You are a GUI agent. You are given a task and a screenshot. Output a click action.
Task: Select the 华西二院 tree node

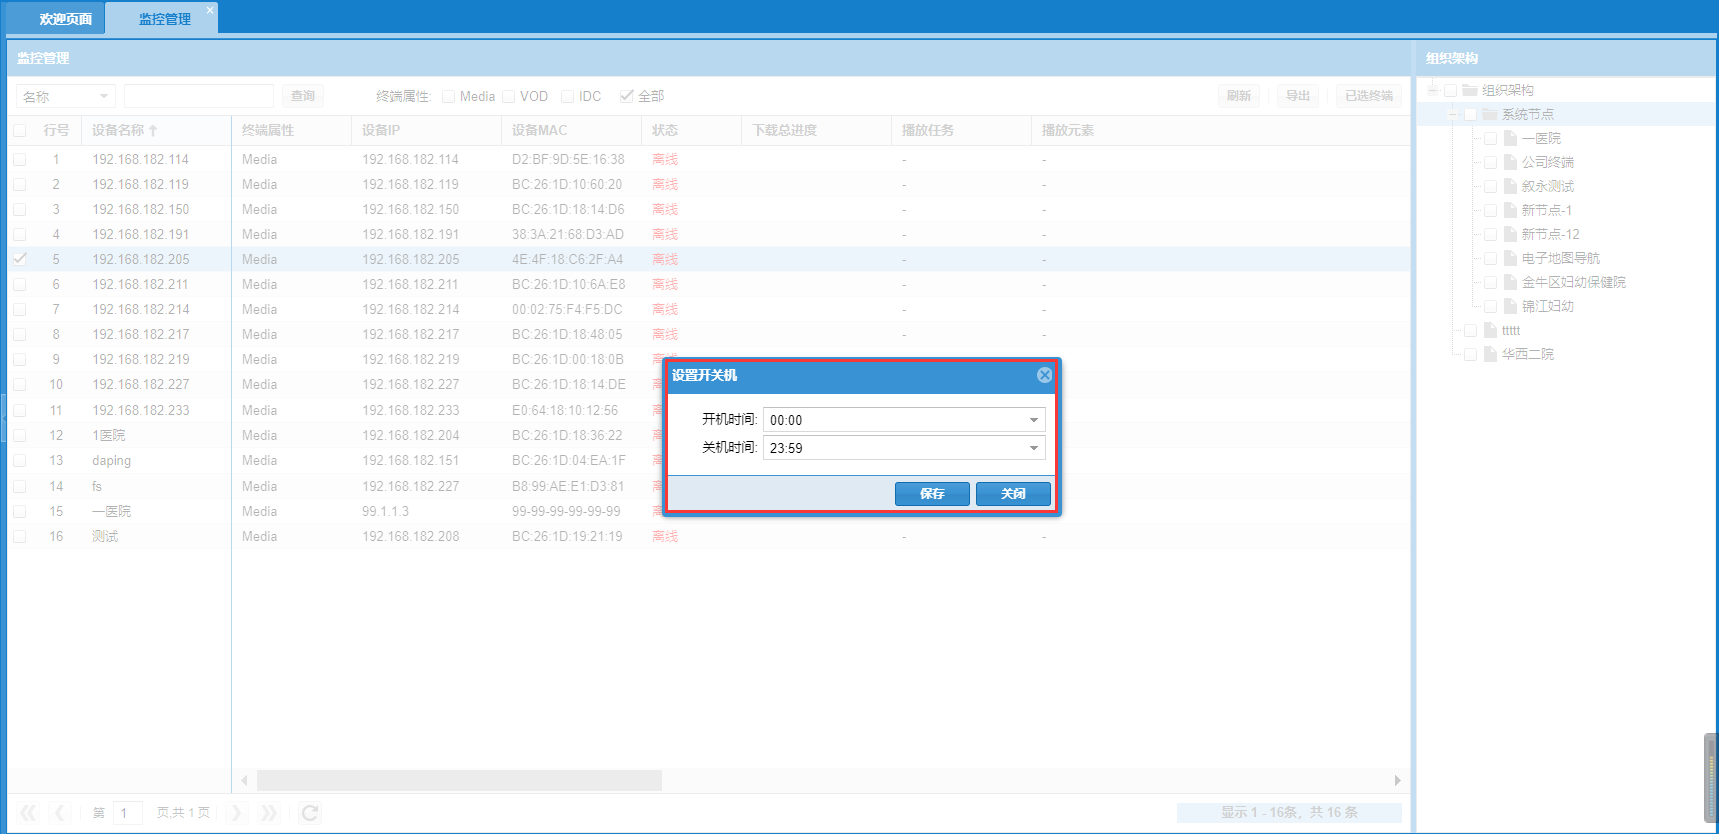pyautogui.click(x=1527, y=354)
